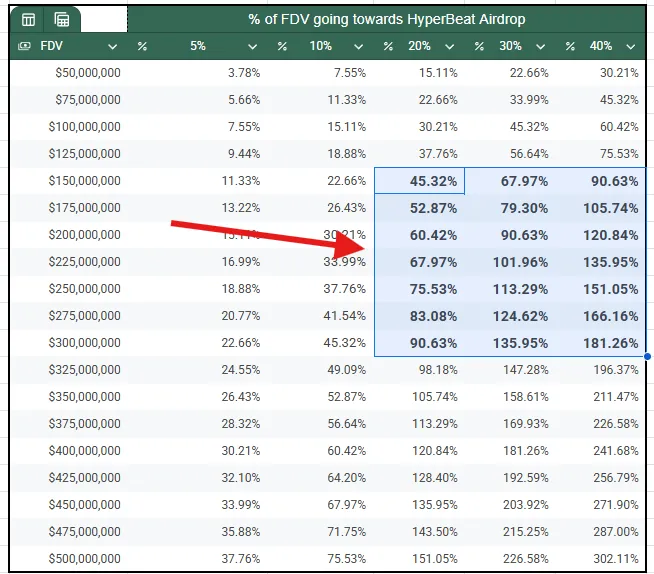Image resolution: width=654 pixels, height=574 pixels.
Task: Click the percent icon for 5% column
Action: [x=142, y=47]
